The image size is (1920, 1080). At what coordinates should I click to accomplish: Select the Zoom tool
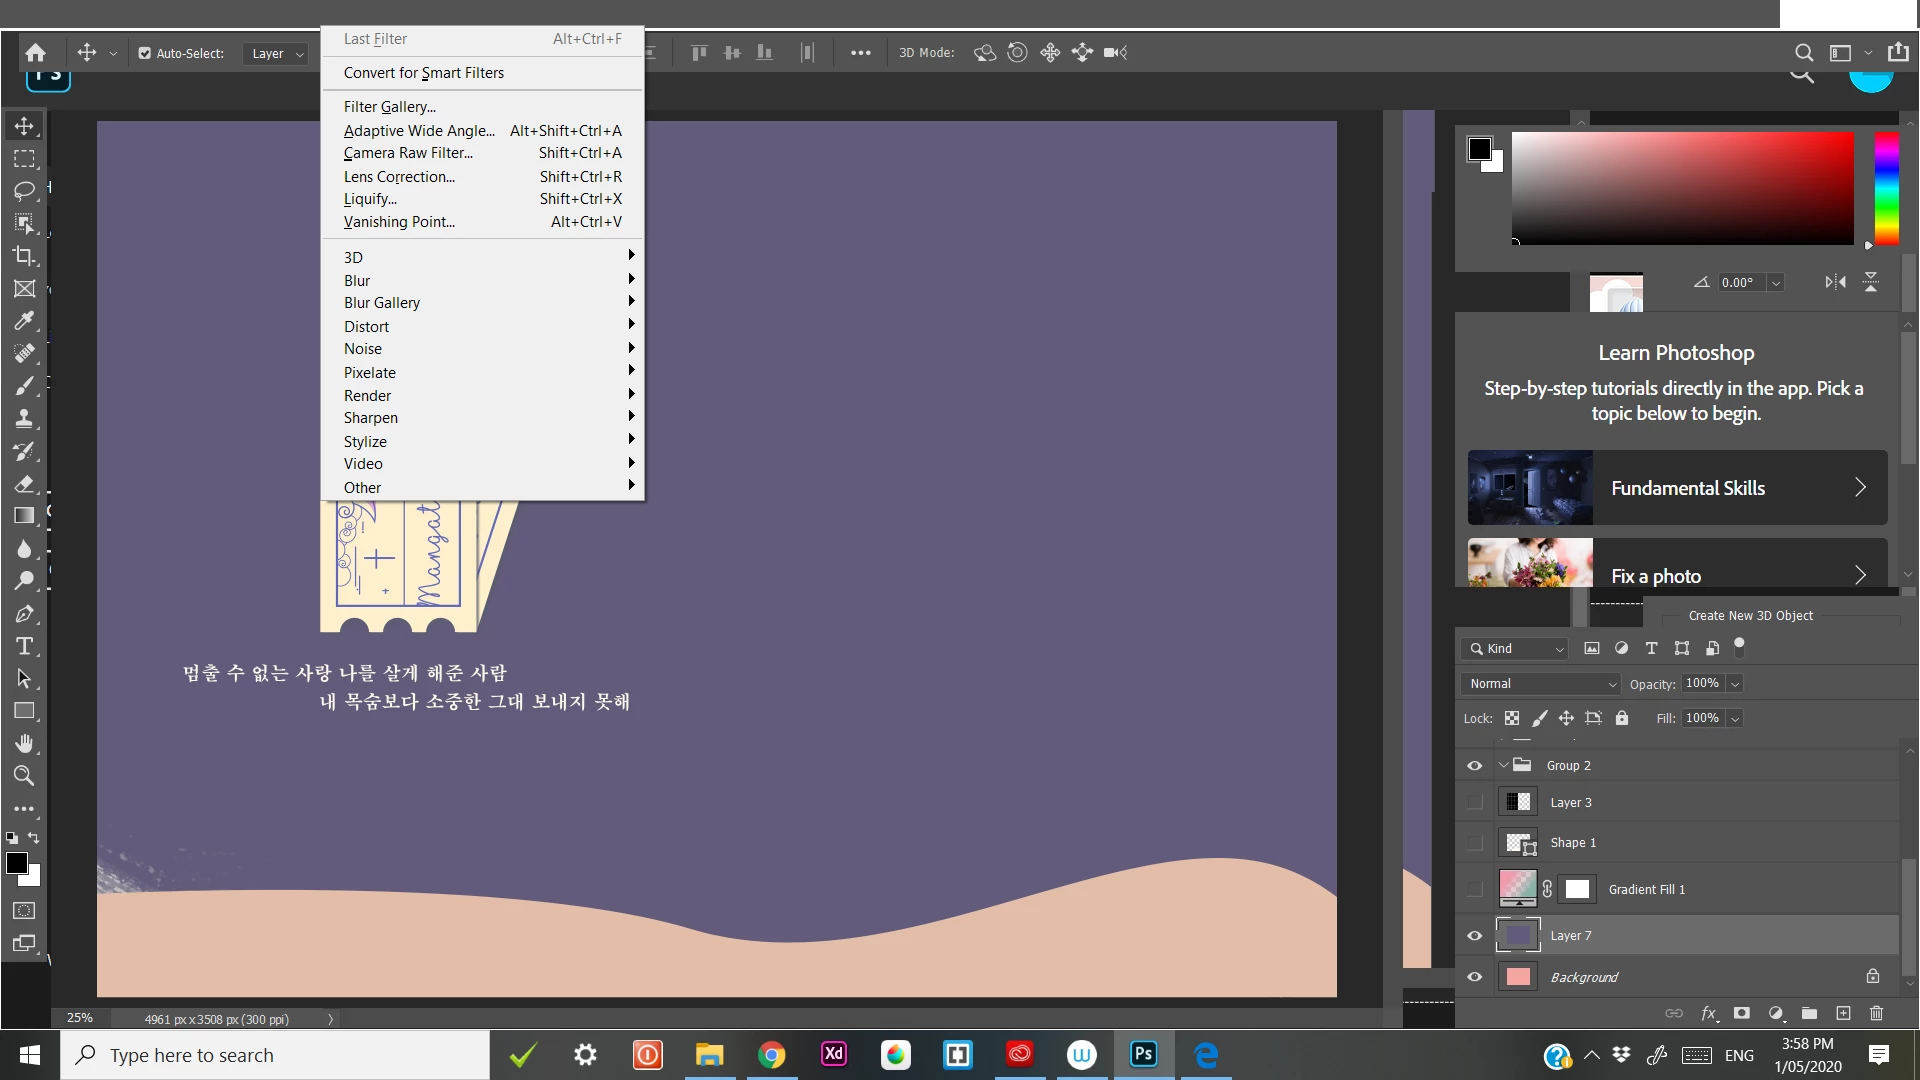click(24, 776)
